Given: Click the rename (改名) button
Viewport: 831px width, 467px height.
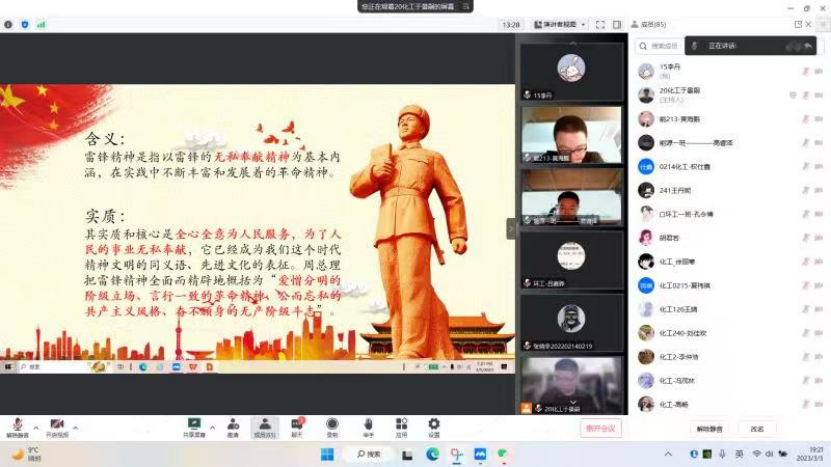Looking at the screenshot, I should coord(757,428).
